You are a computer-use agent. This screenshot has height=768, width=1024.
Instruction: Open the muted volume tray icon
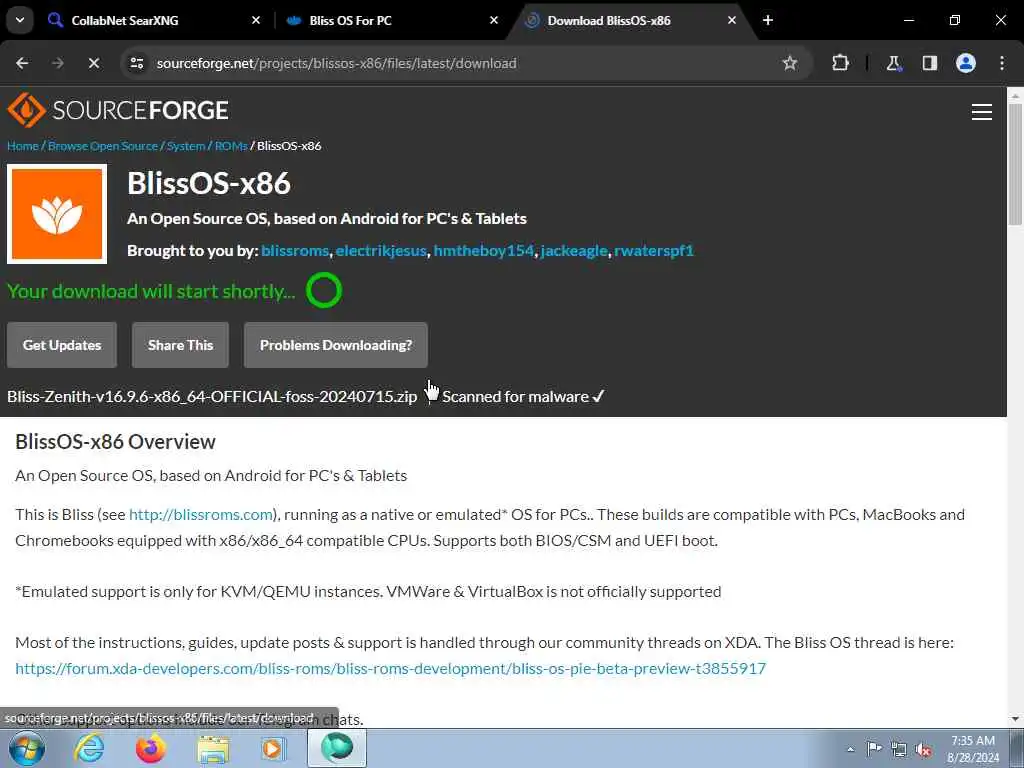923,750
